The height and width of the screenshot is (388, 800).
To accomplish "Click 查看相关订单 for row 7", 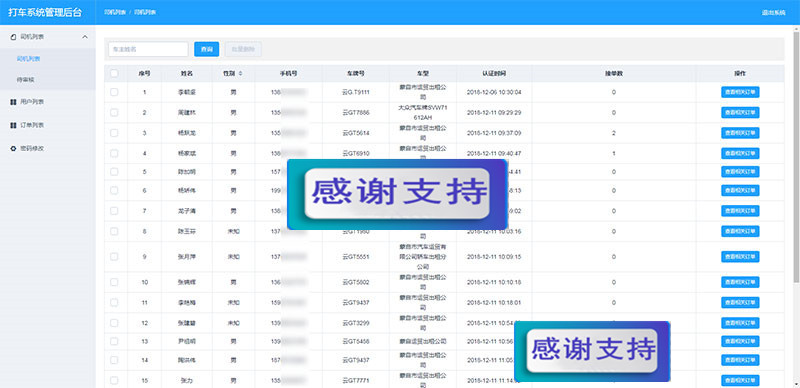I will (x=740, y=211).
